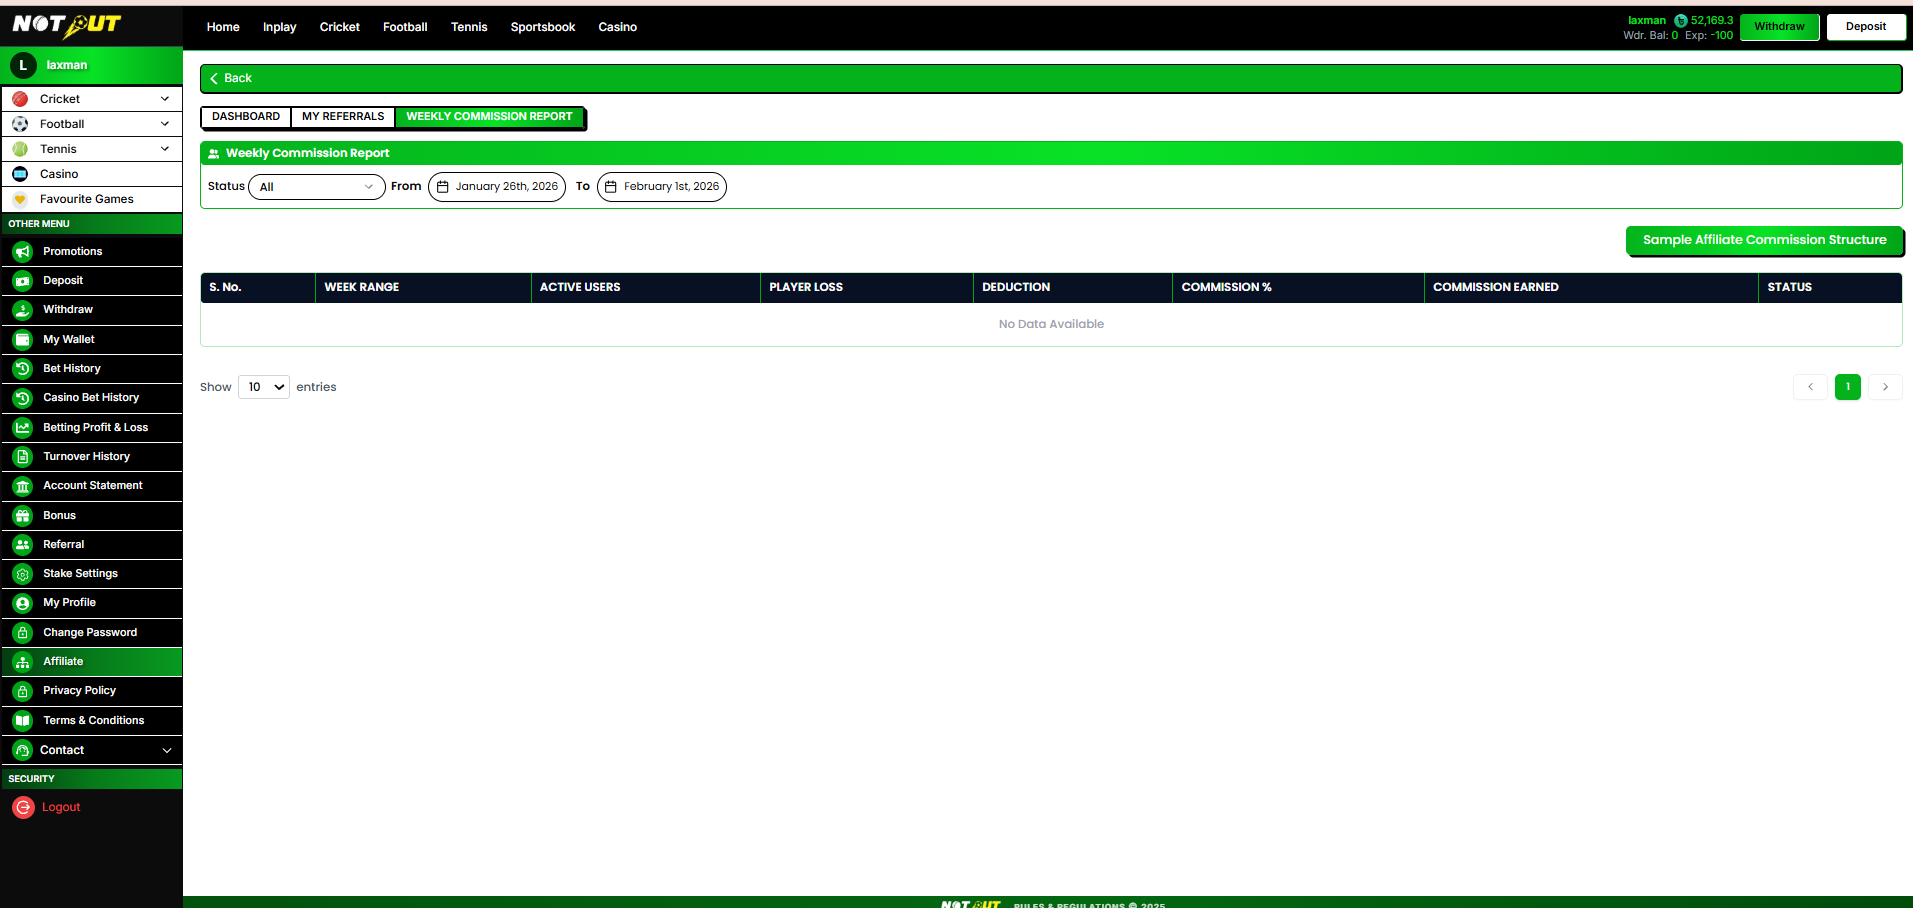Click the Affiliate network icon

(x=23, y=662)
